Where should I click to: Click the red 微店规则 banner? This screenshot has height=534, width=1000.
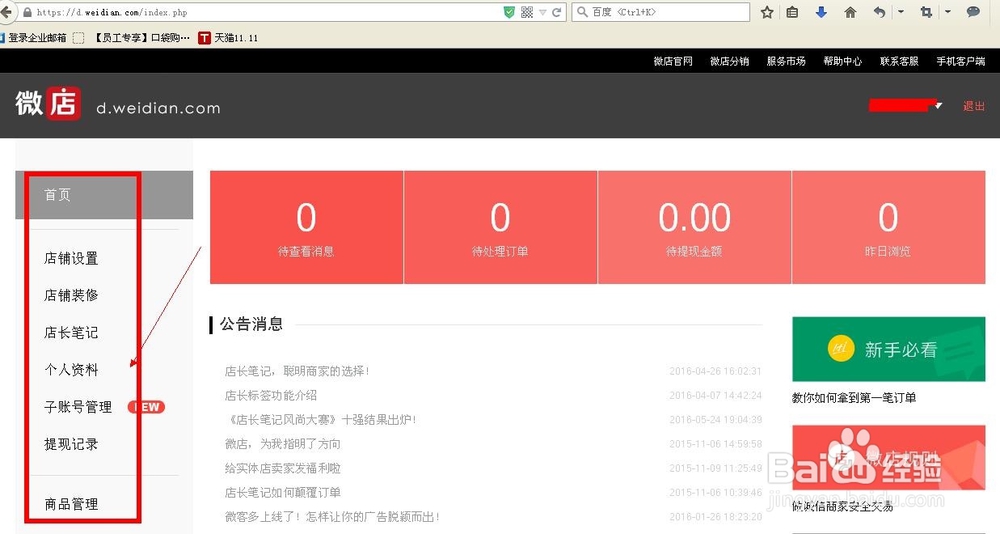click(888, 457)
